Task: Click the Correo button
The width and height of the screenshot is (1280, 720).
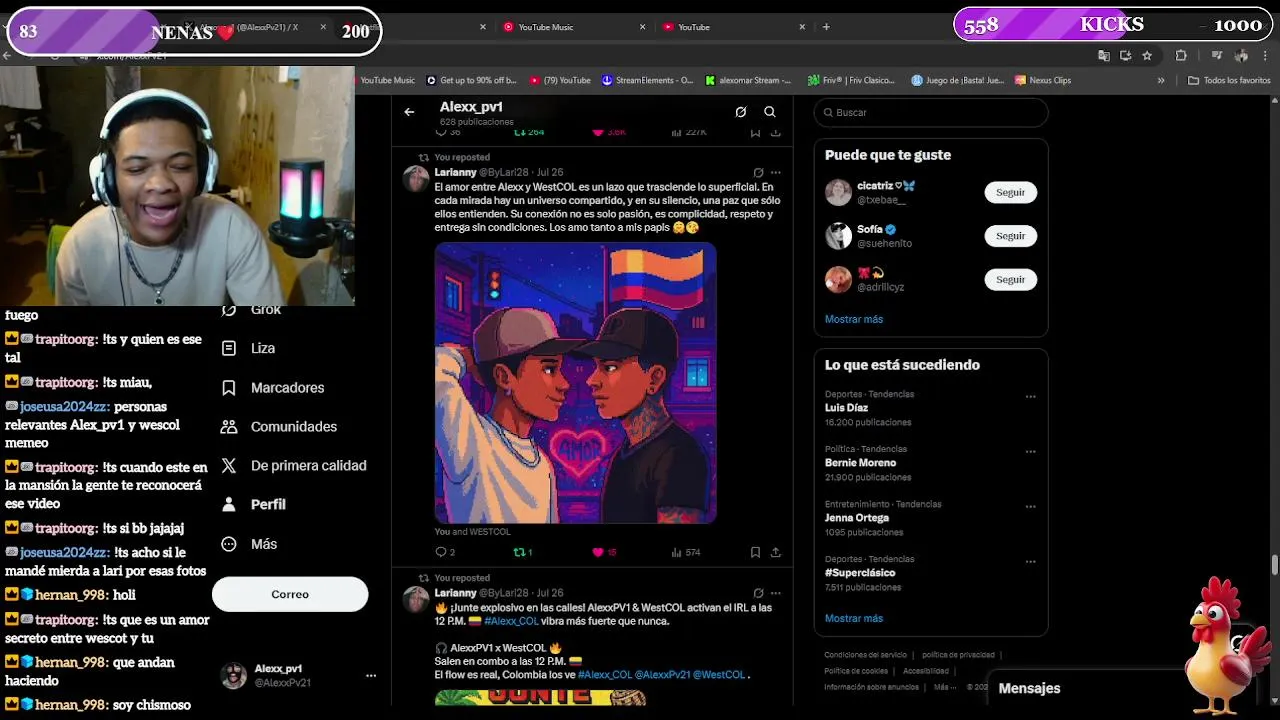Action: [290, 594]
